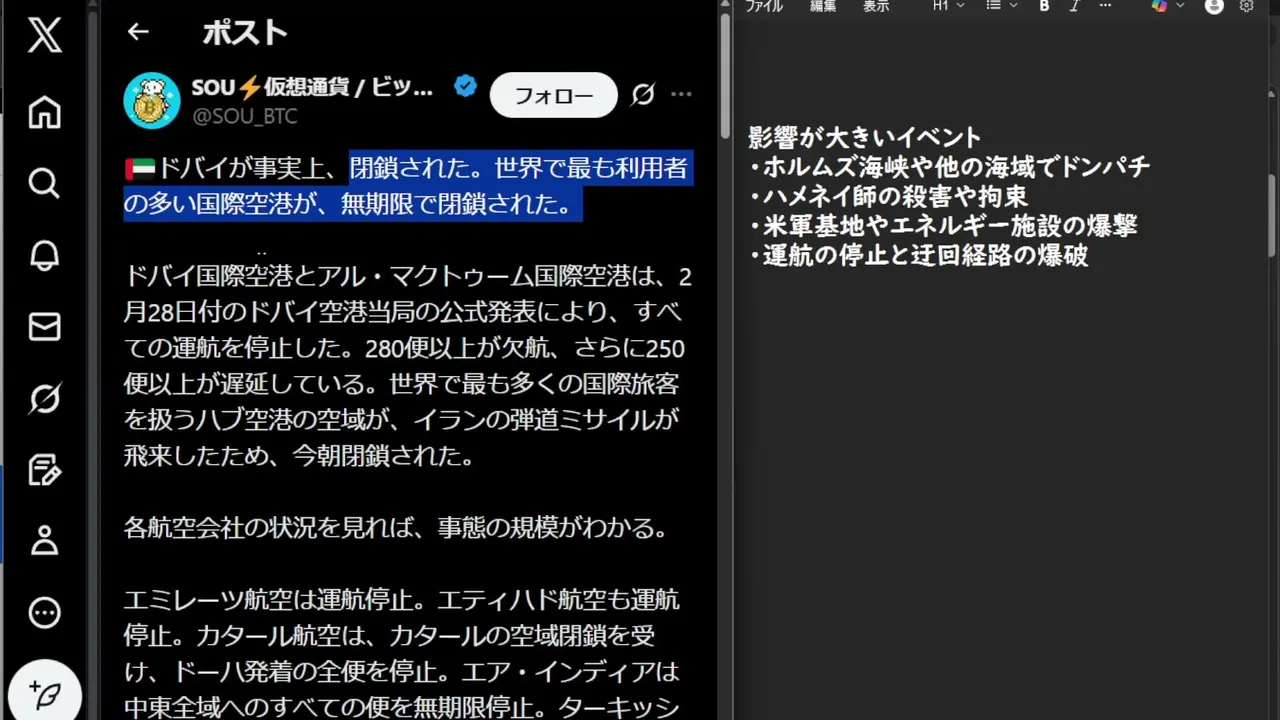Open the ファイル menu in Notepad
The height and width of the screenshot is (720, 1280).
pyautogui.click(x=763, y=6)
